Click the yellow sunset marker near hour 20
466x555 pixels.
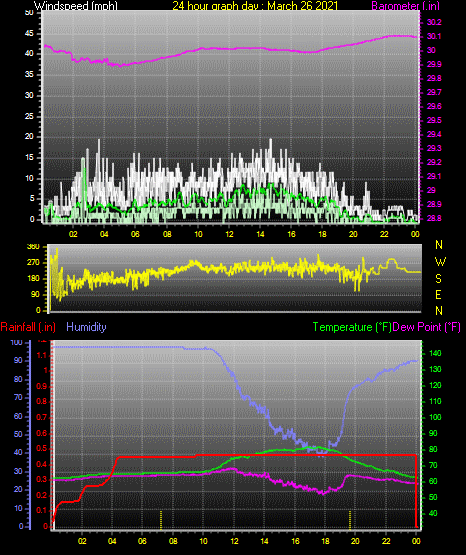(x=350, y=520)
